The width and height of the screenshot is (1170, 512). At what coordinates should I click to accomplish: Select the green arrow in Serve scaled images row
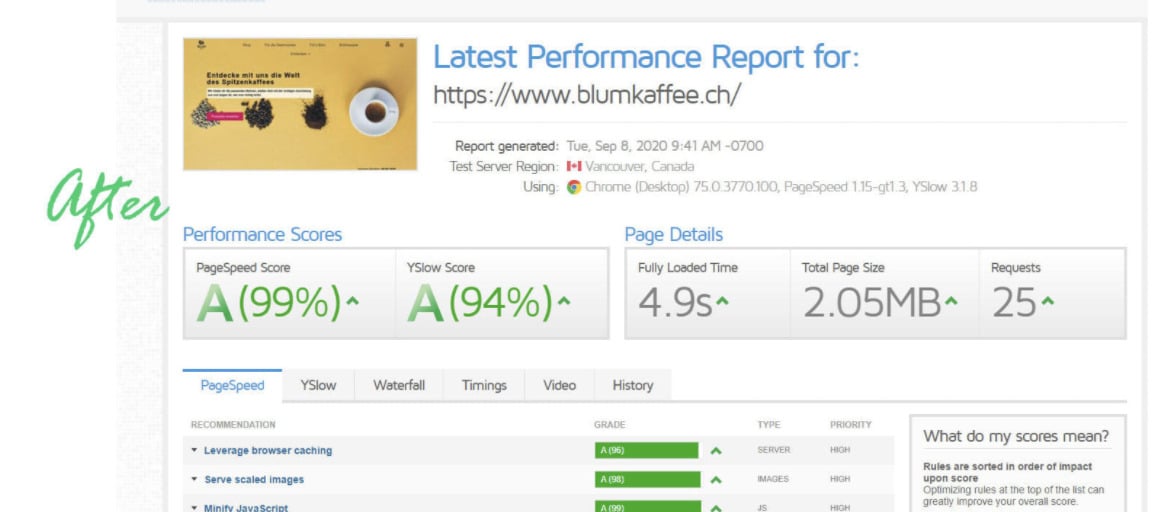point(716,479)
